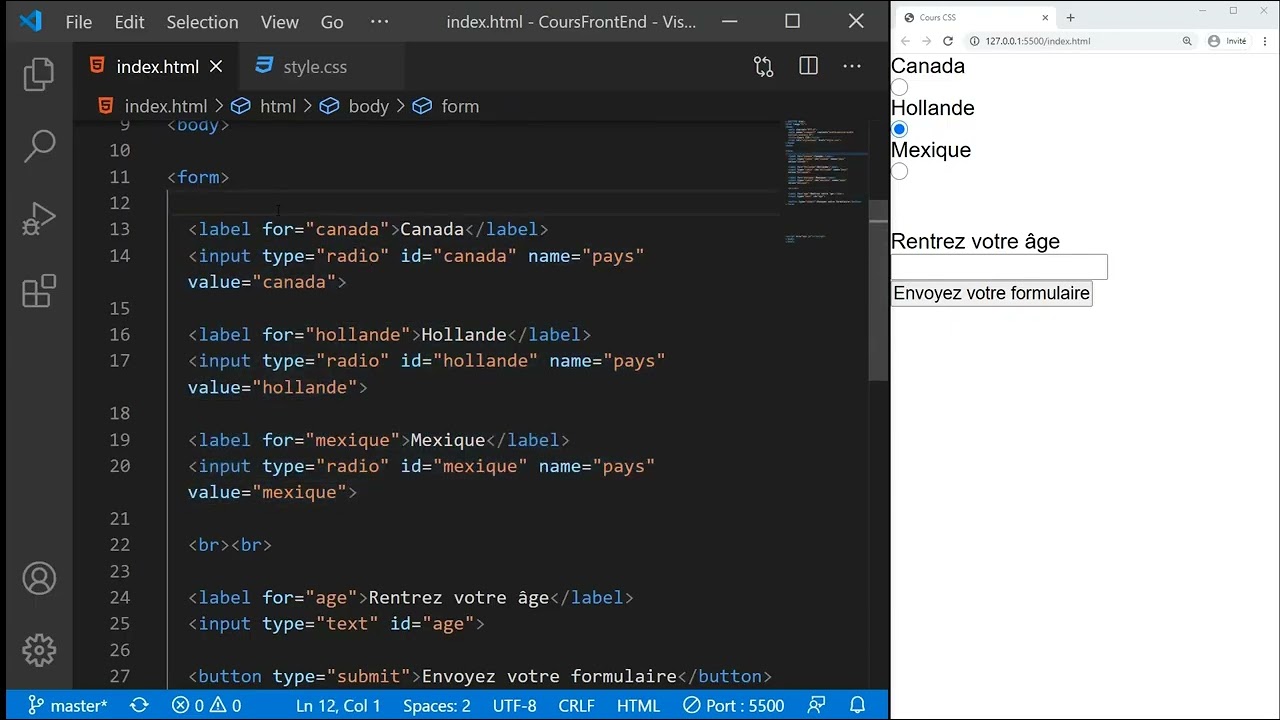Open a new tab in the browser
Viewport: 1280px width, 720px height.
point(1070,17)
